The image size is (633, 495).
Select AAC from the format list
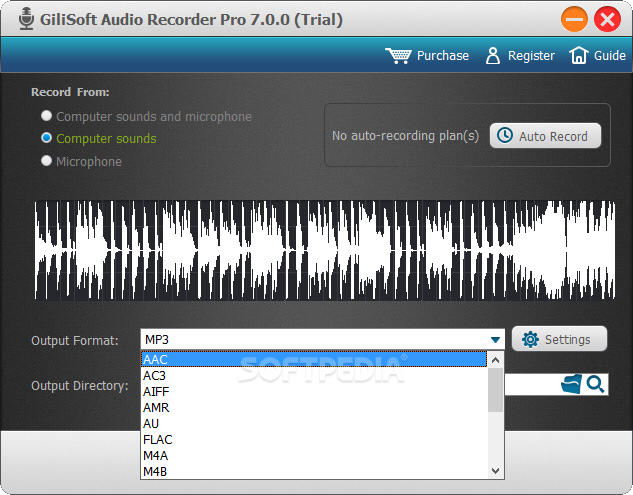click(314, 359)
